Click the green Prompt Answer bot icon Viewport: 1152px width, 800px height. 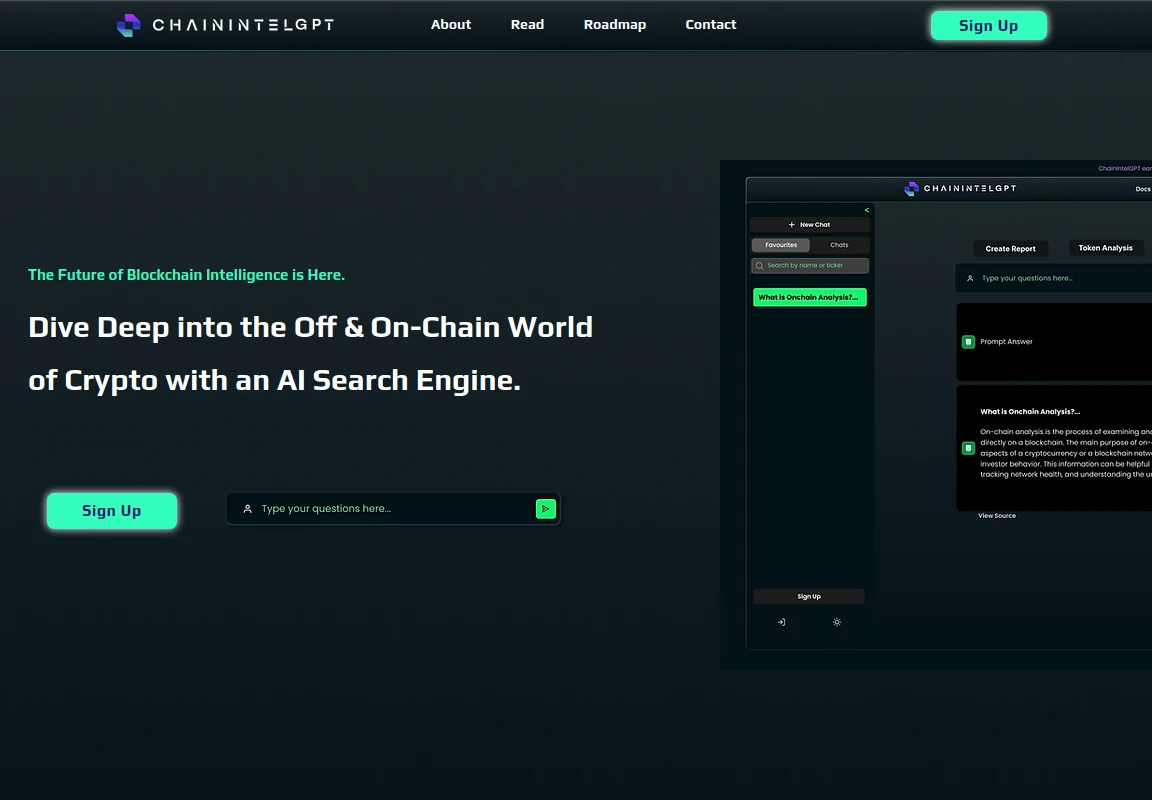pos(968,342)
